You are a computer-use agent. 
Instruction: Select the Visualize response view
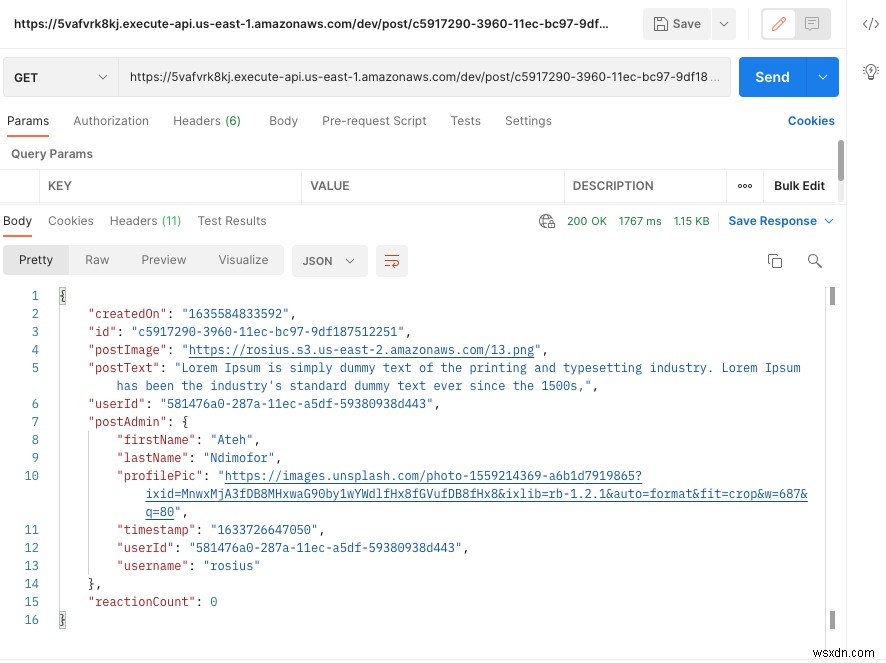click(x=243, y=260)
